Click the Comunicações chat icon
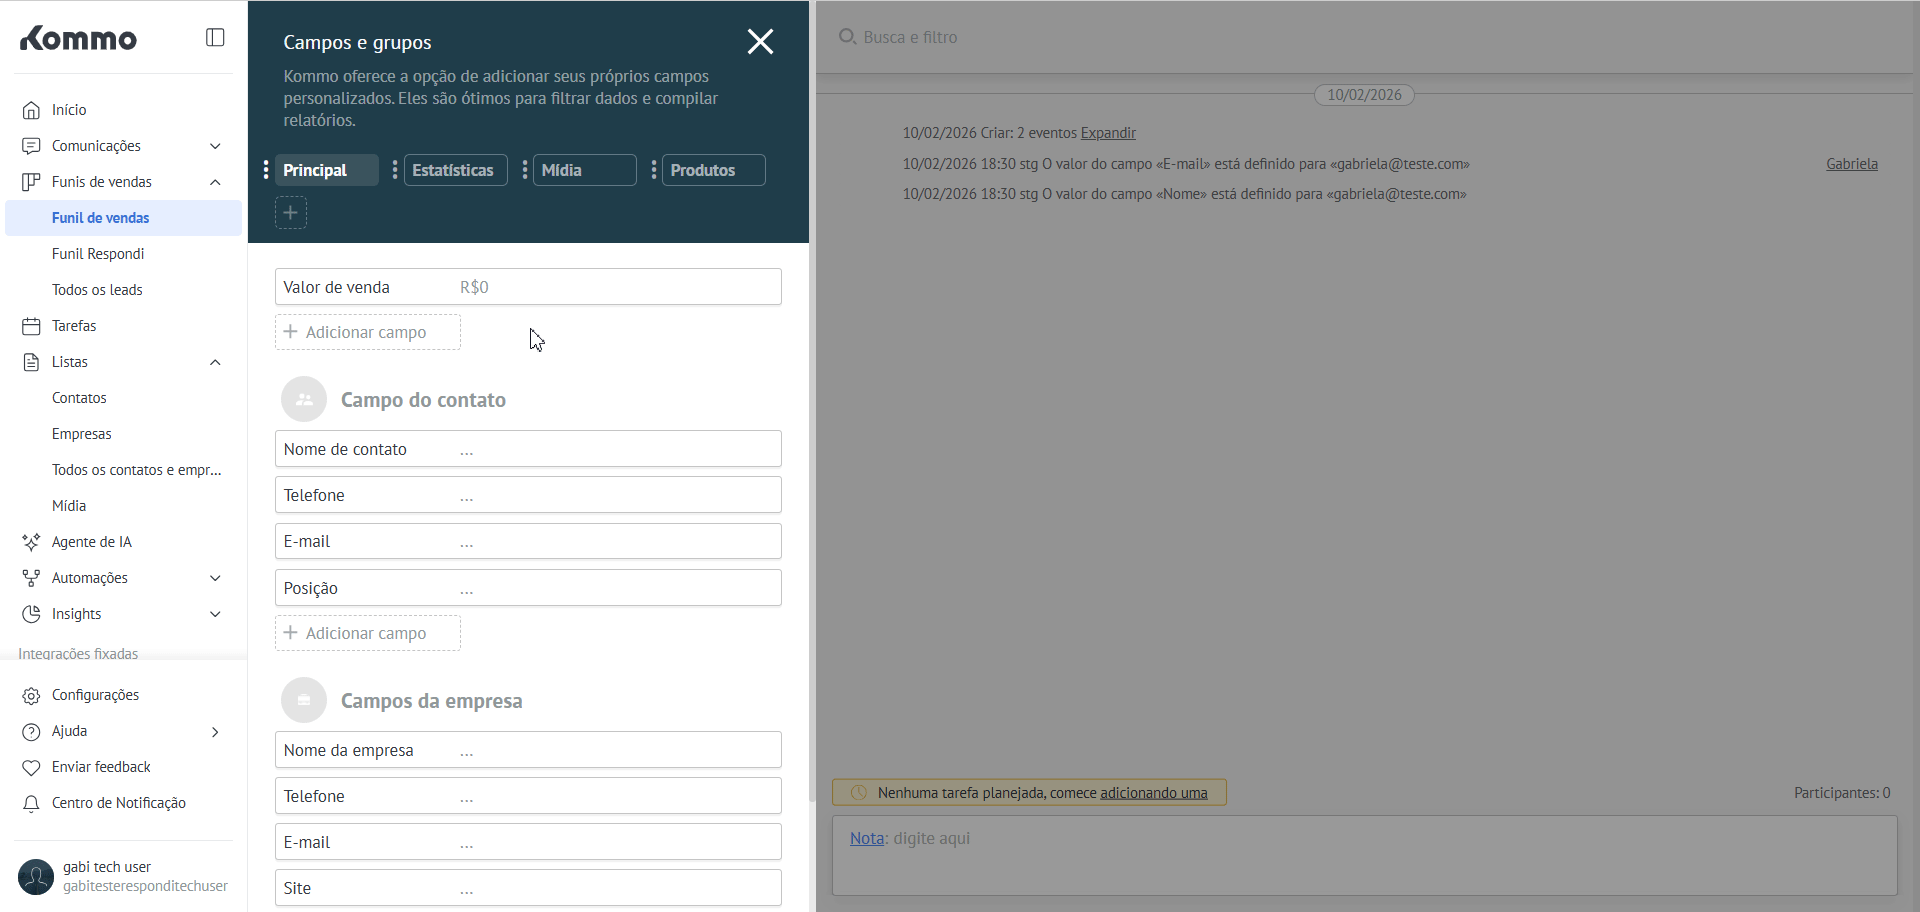Viewport: 1920px width, 912px height. (31, 146)
